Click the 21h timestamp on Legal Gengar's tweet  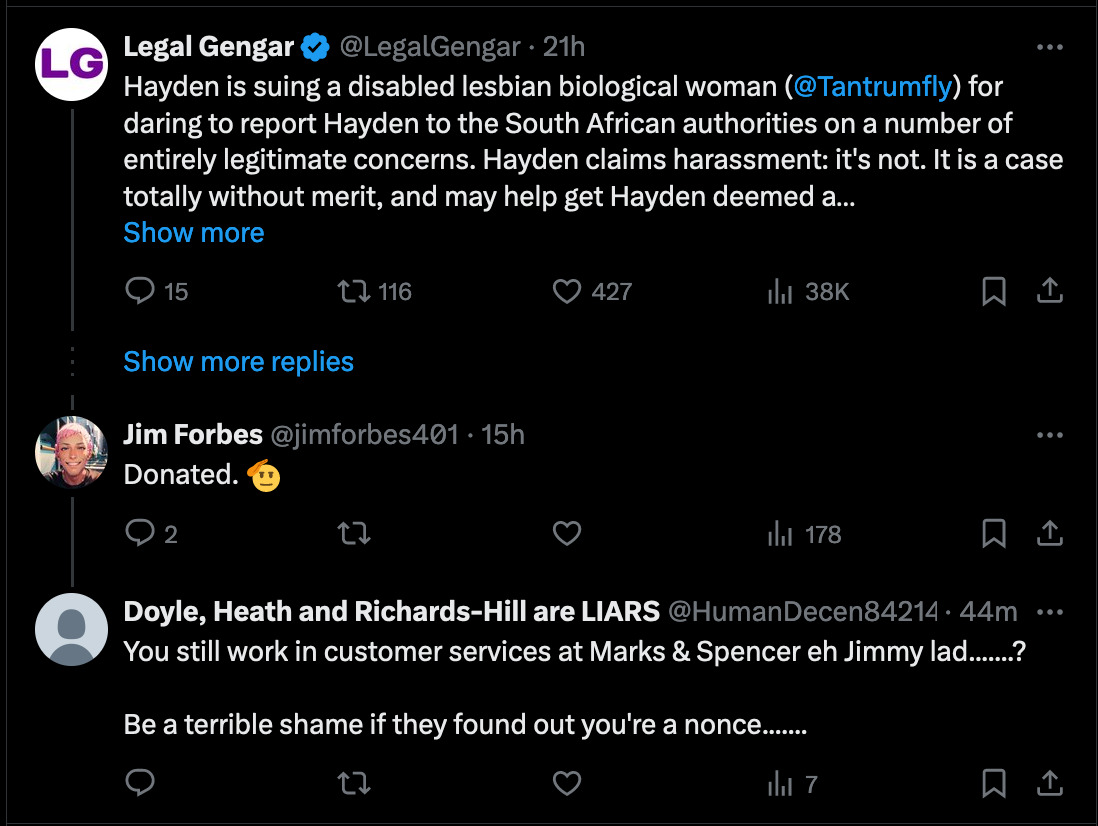point(563,47)
